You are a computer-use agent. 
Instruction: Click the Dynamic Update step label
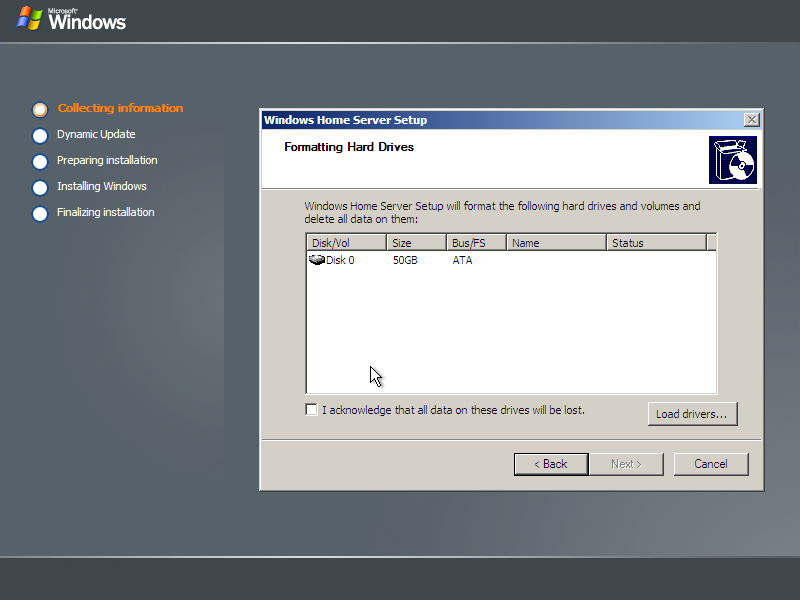click(96, 134)
